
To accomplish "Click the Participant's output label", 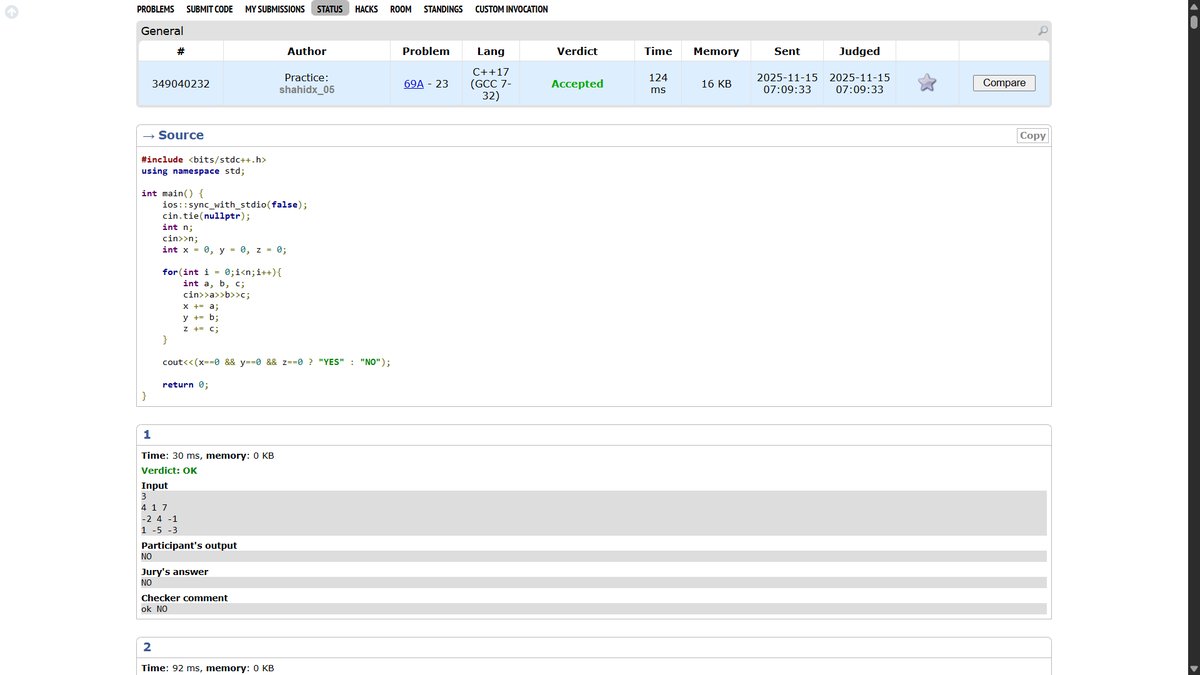I will (x=189, y=545).
